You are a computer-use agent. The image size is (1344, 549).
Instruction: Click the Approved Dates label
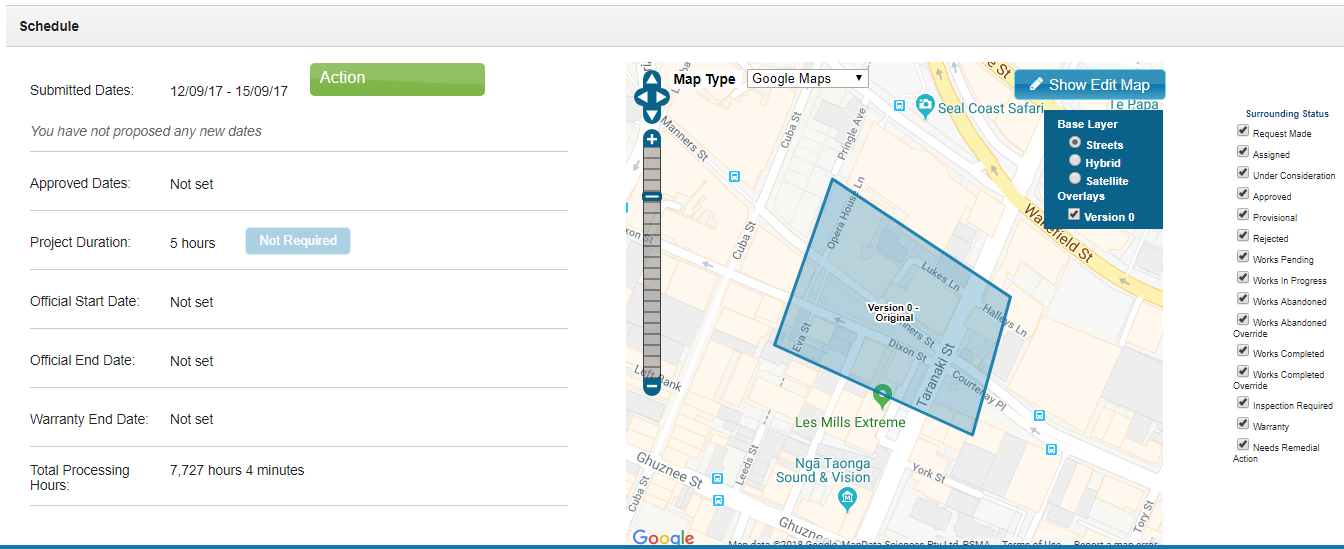point(80,184)
